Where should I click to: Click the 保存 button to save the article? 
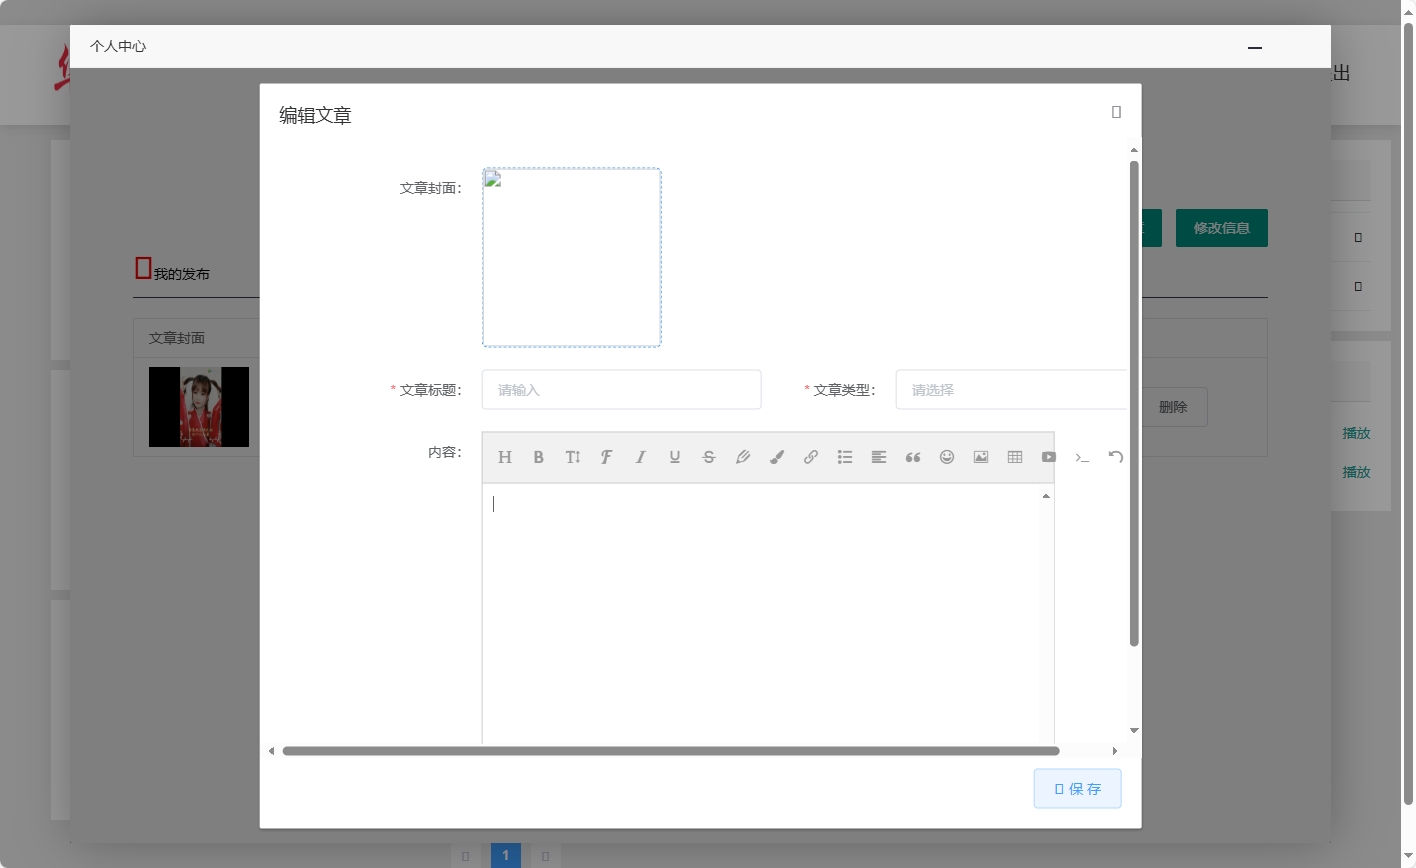click(x=1077, y=788)
